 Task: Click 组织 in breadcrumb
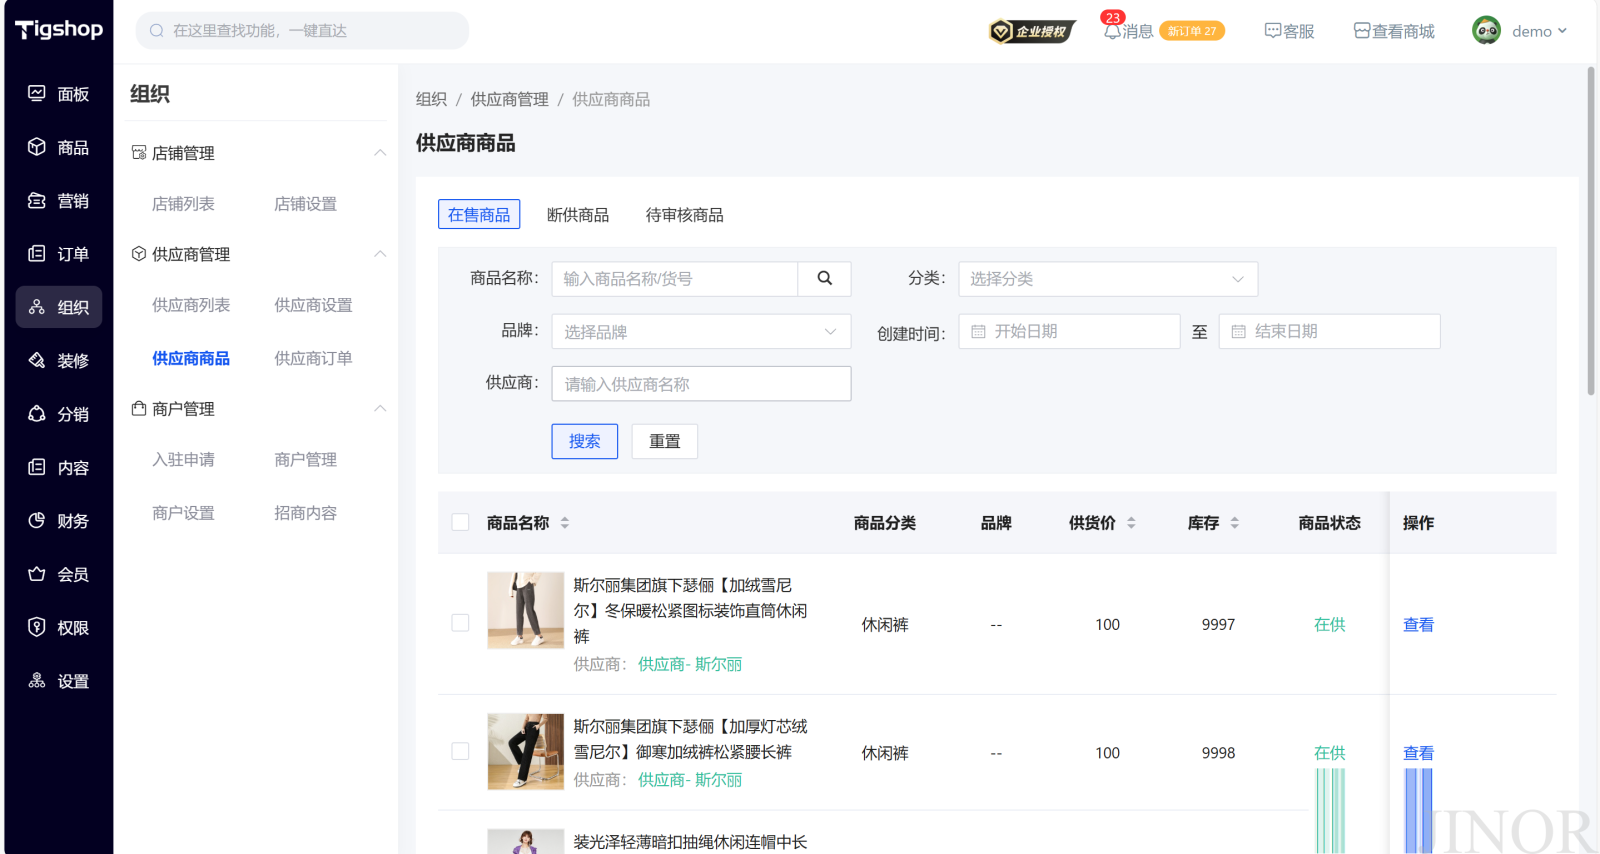pos(431,99)
